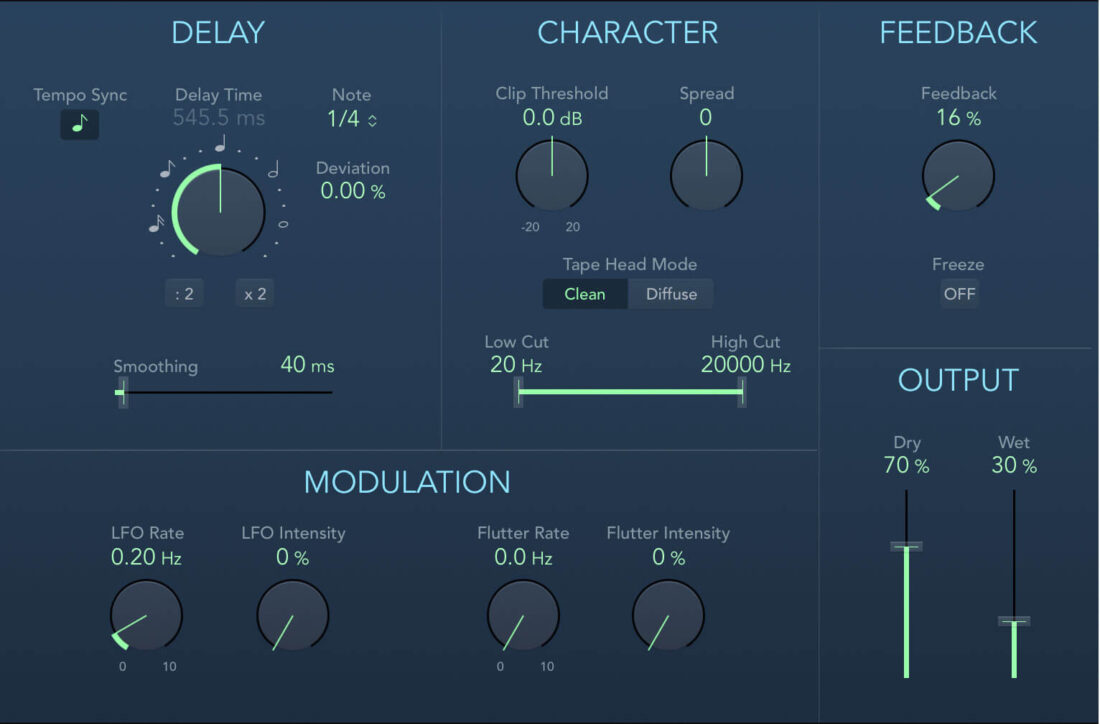Image resolution: width=1100 pixels, height=724 pixels.
Task: Click the LFO Rate knob
Action: tap(146, 615)
